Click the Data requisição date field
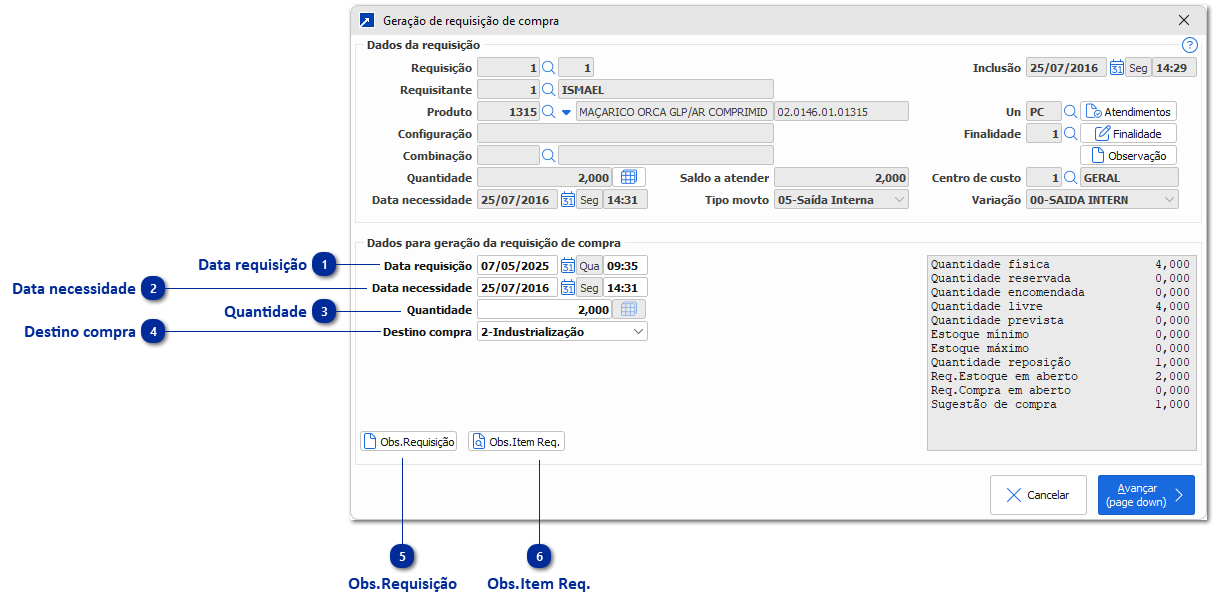 pos(518,266)
